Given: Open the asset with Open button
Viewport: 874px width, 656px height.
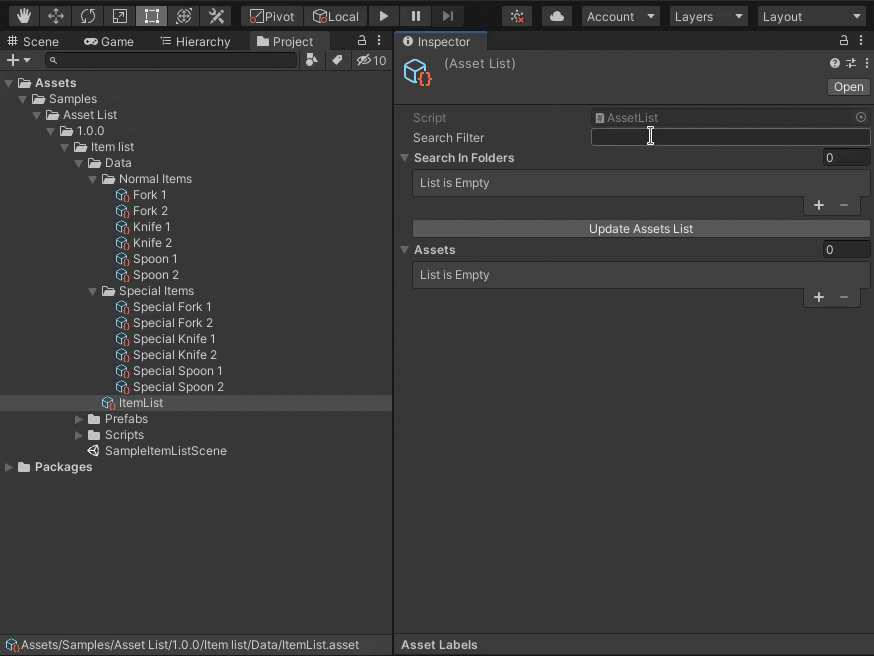Looking at the screenshot, I should point(848,87).
